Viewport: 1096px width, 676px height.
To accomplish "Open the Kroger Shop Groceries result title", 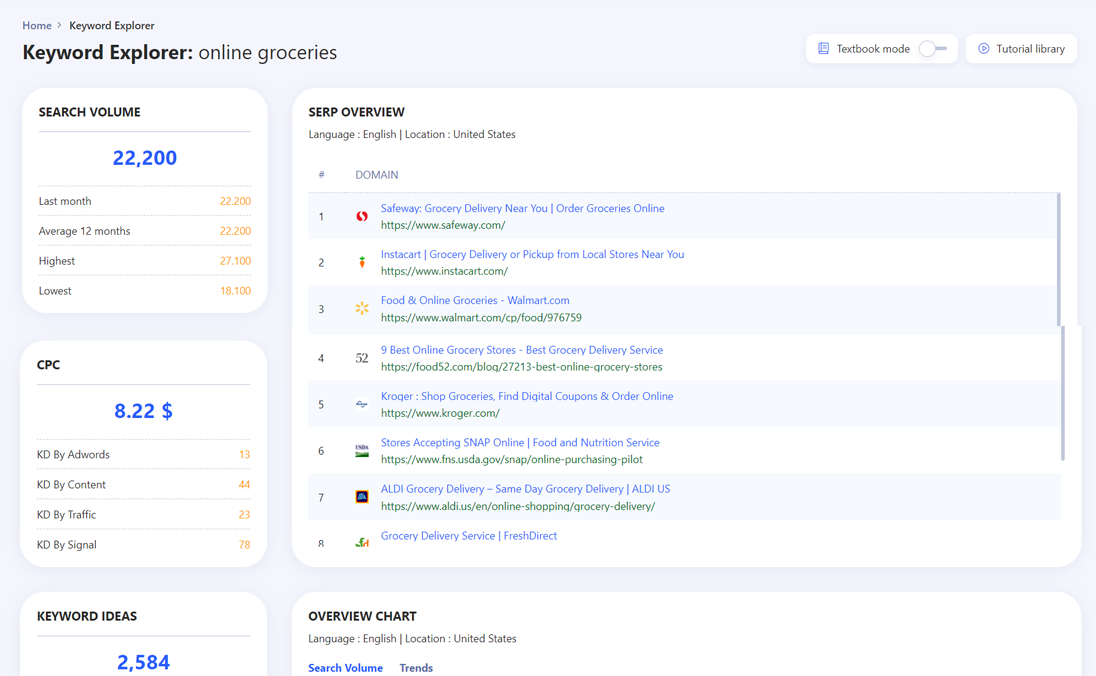I will (x=527, y=396).
